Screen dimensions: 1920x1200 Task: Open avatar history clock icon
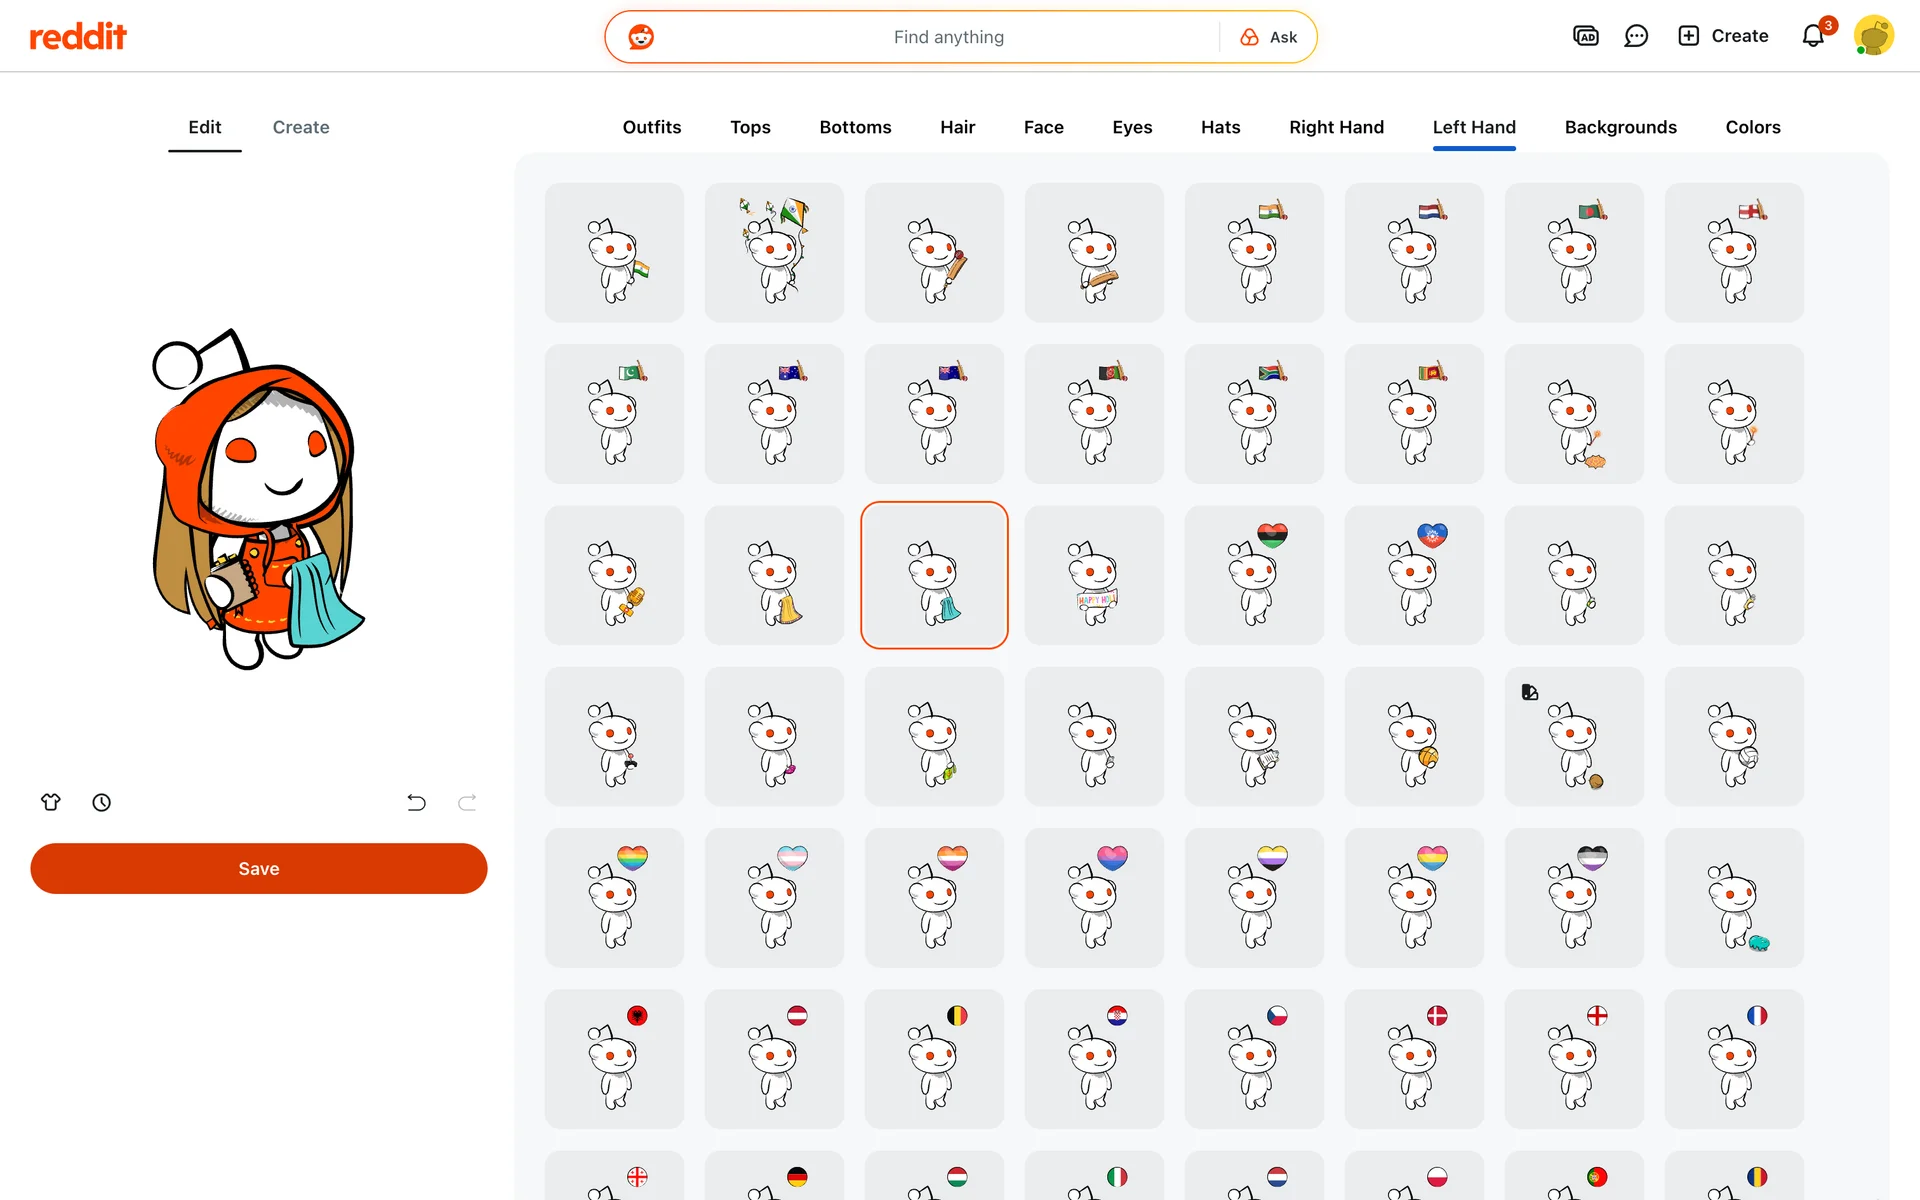[x=102, y=802]
